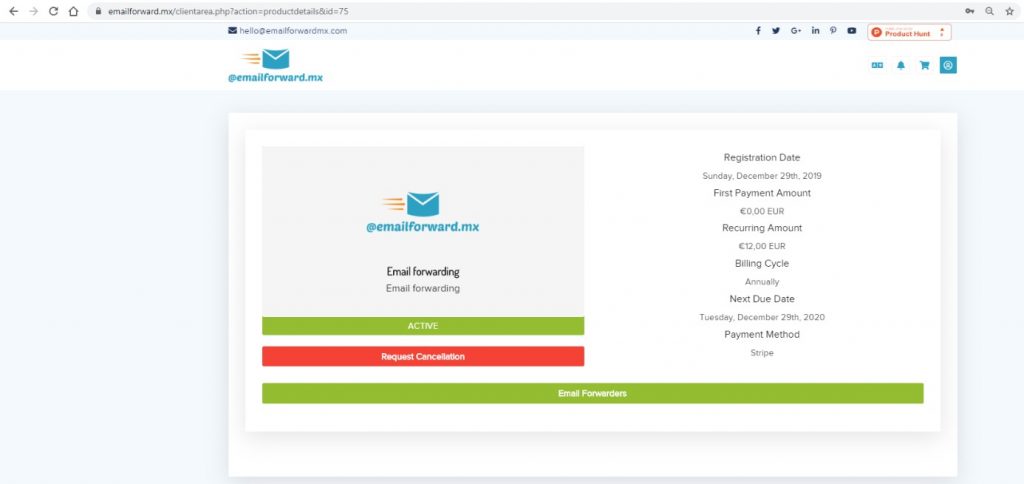Open the Google Plus social icon
1024x484 pixels.
795,31
